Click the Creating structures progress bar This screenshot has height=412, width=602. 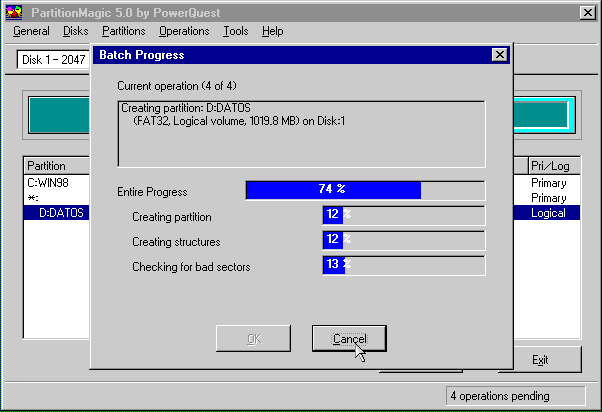(404, 240)
